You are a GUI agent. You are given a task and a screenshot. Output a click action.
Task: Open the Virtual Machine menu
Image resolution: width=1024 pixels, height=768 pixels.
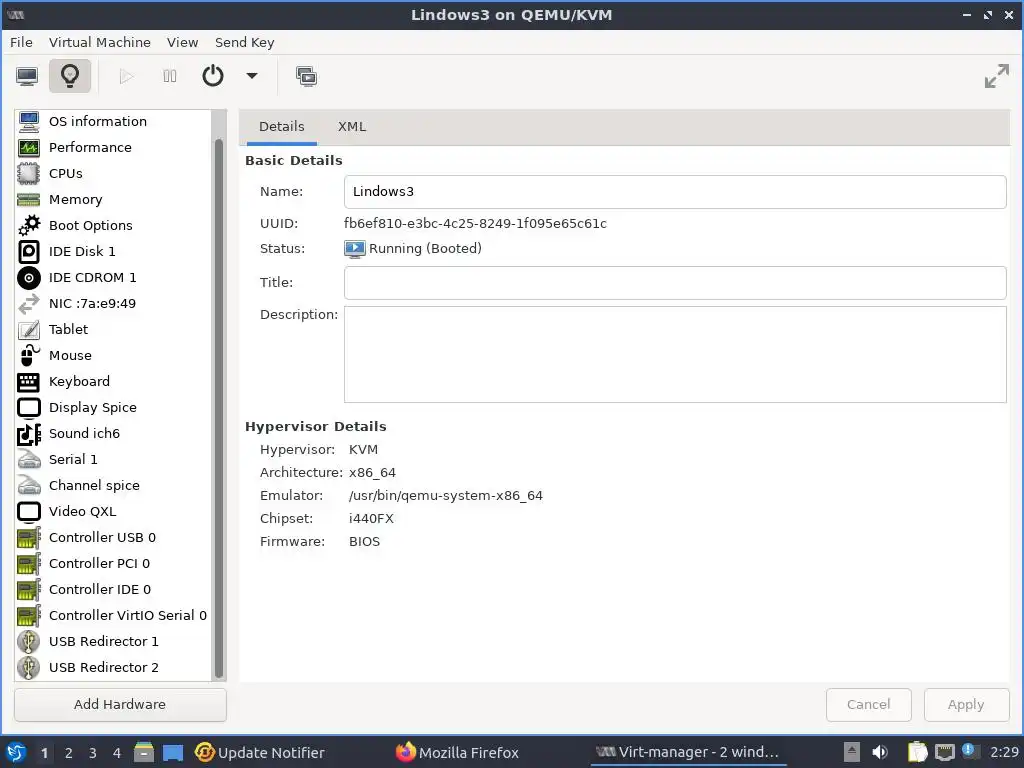[100, 42]
